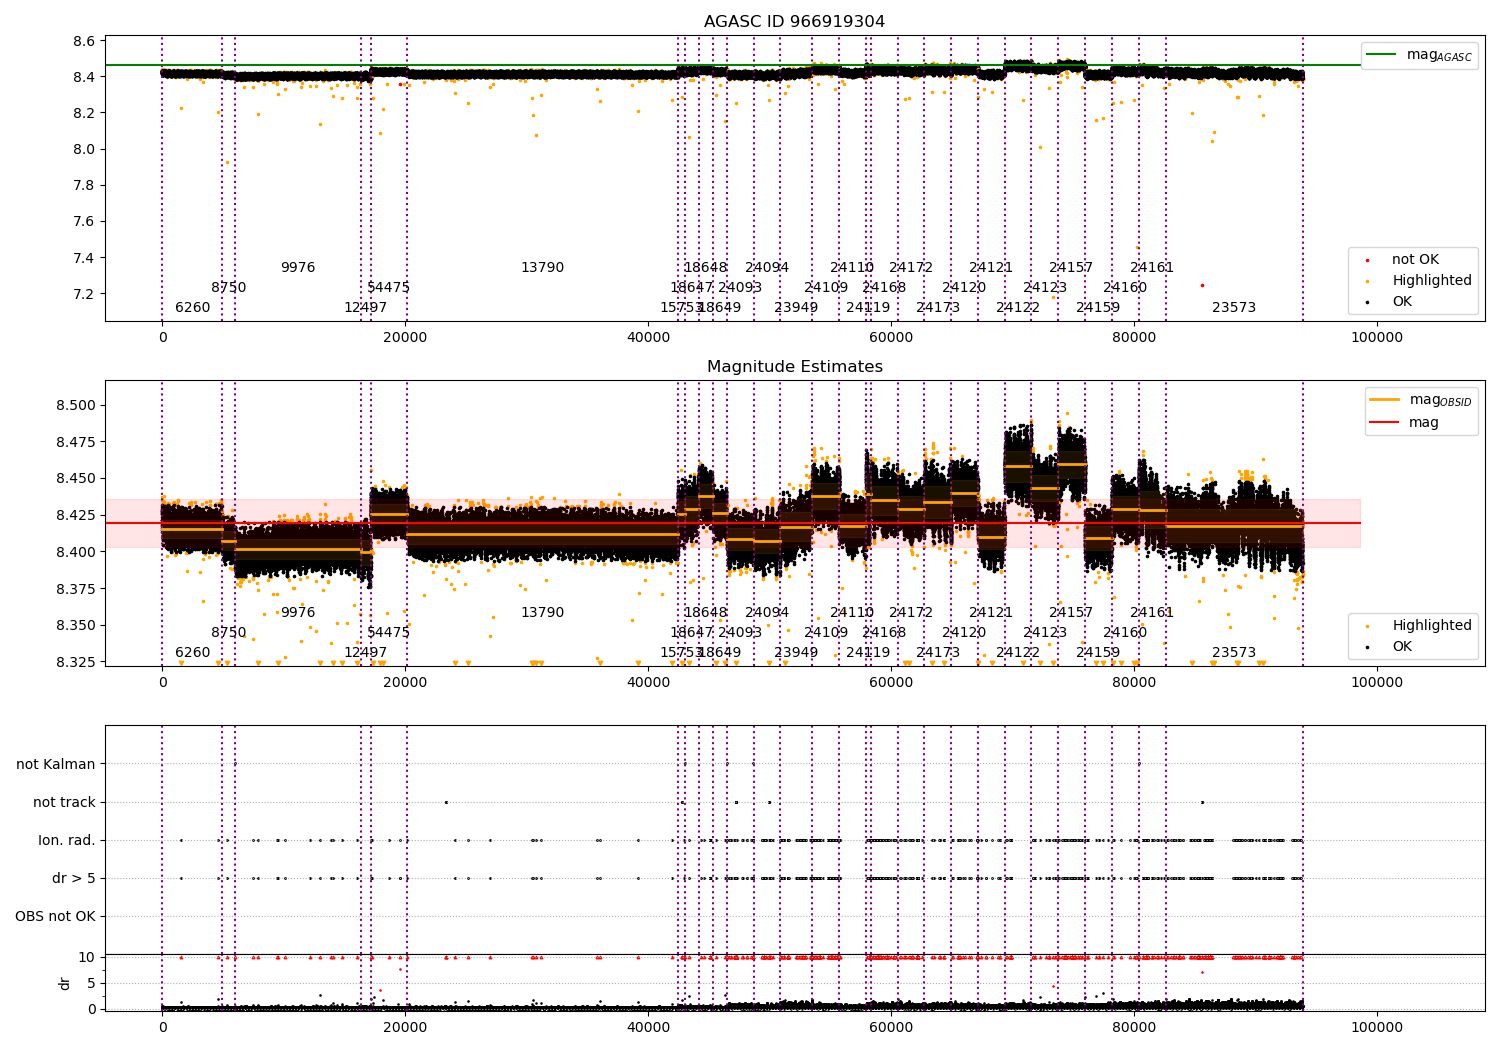Click y-axis tick 8.0 on top plot
Image resolution: width=1500 pixels, height=1050 pixels.
click(x=84, y=149)
